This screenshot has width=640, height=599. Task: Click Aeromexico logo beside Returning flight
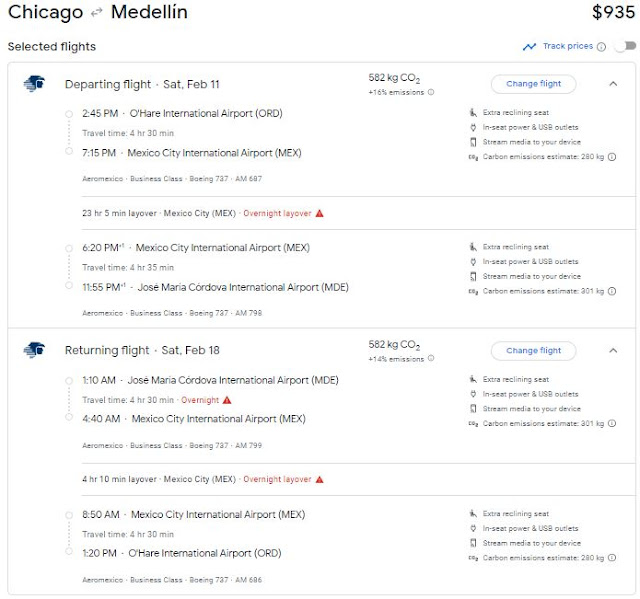(34, 350)
